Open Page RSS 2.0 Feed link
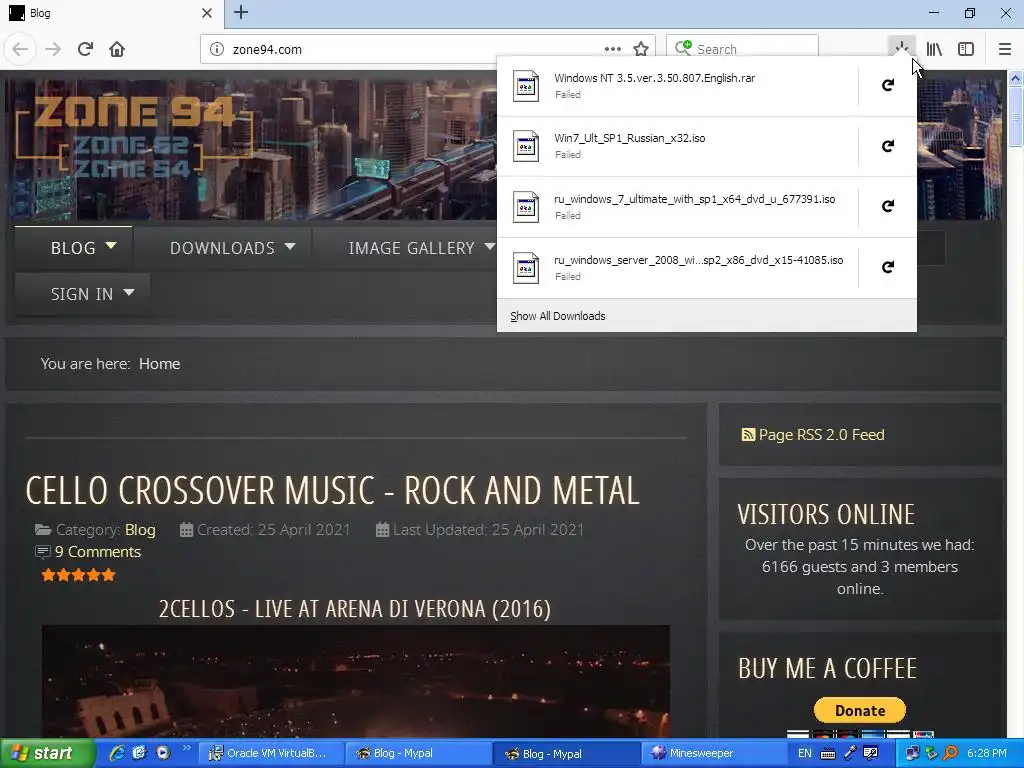Screen dimensions: 1024x768 coord(822,435)
